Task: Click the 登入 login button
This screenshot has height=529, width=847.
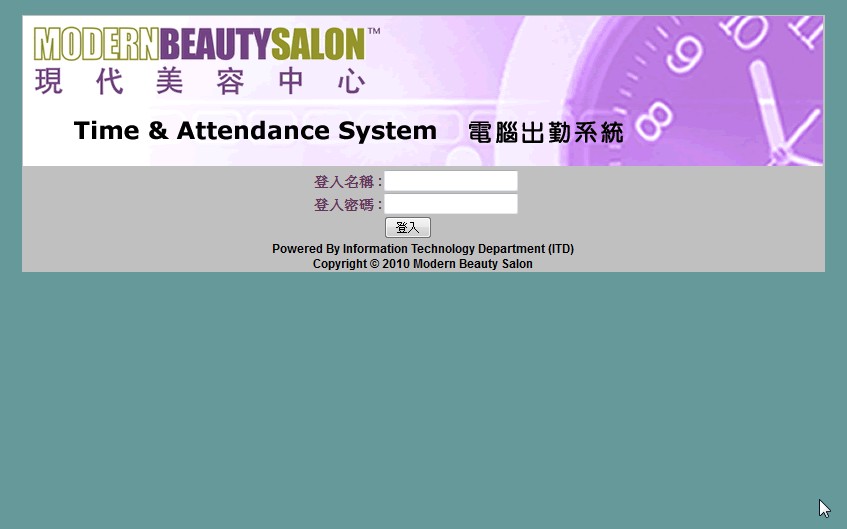Action: [408, 227]
